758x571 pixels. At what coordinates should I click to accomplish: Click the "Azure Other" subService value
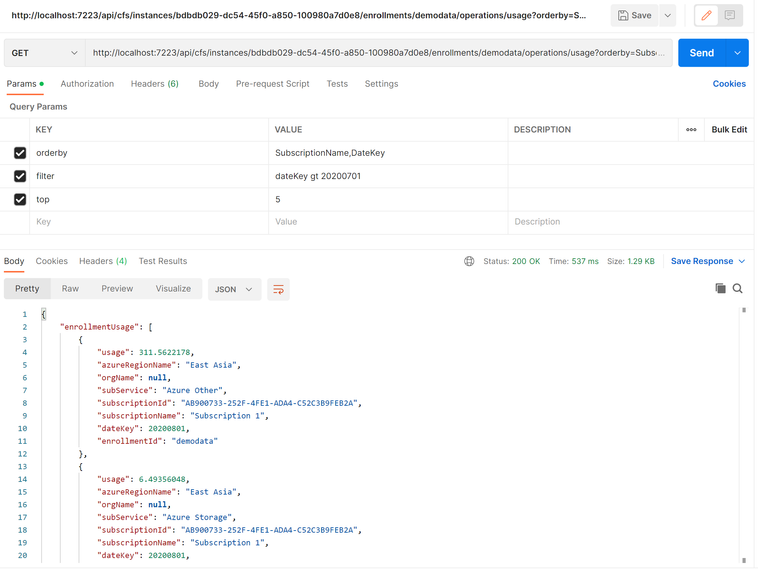click(192, 390)
